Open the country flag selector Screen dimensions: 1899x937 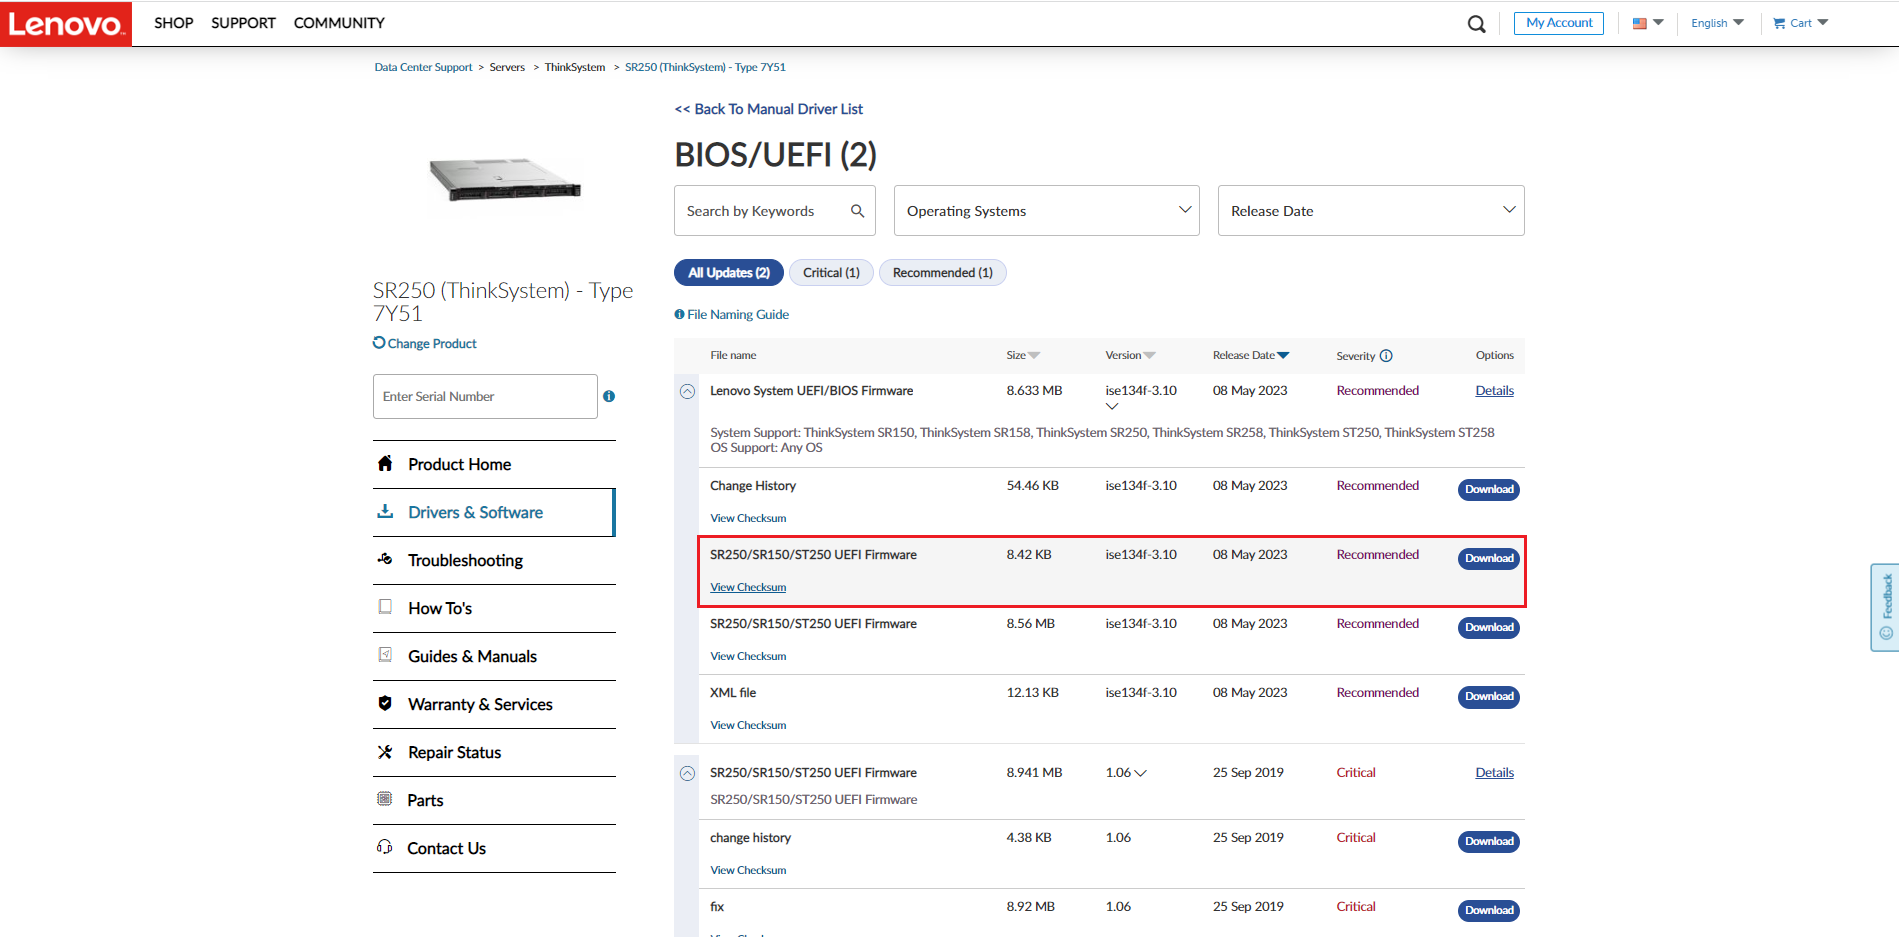(x=1647, y=23)
